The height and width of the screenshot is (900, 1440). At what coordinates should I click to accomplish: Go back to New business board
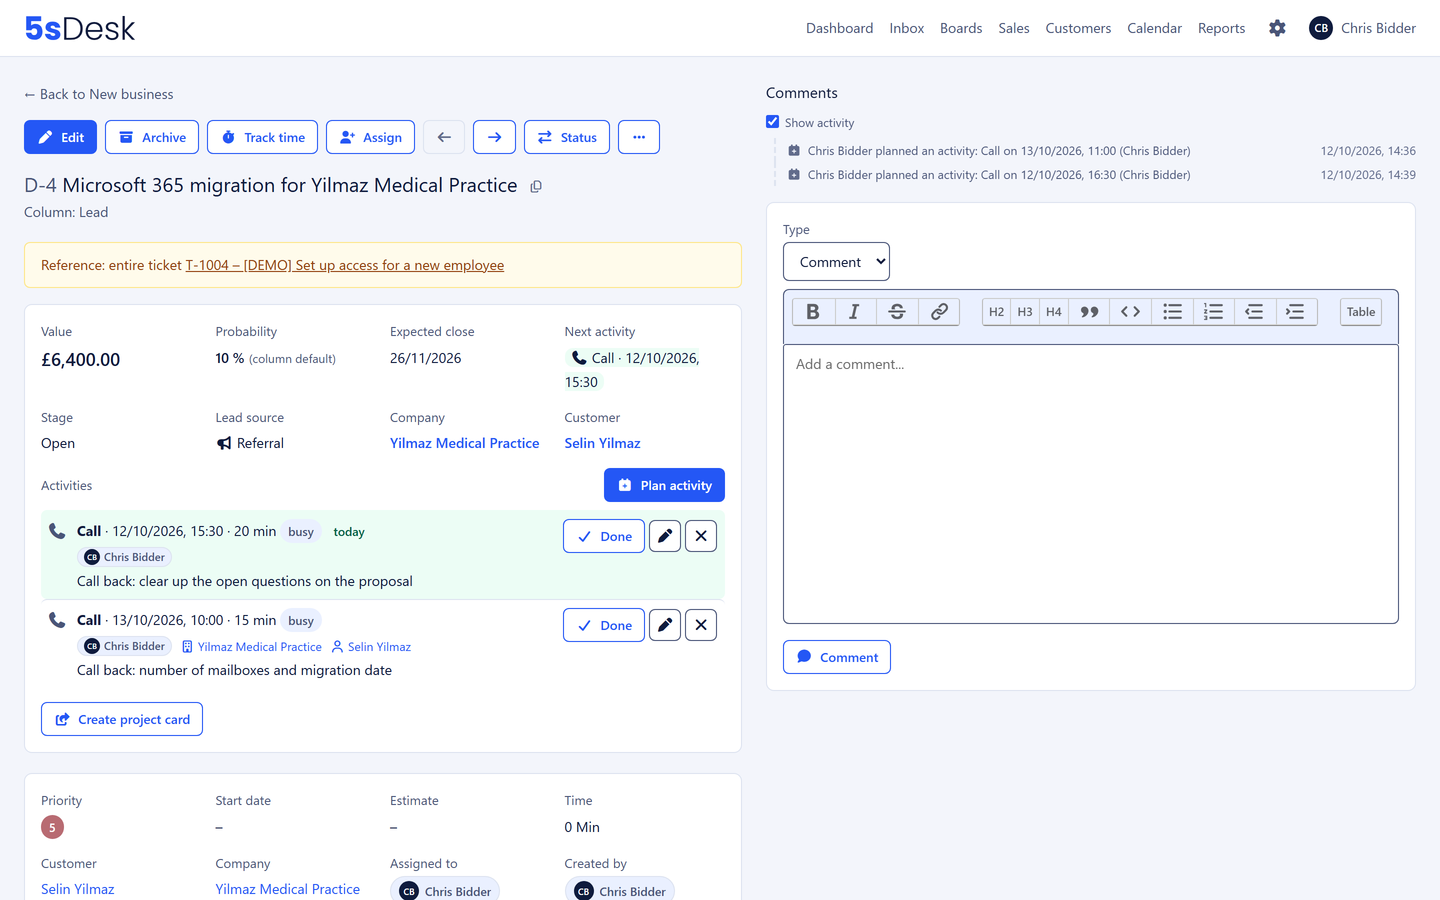pos(99,94)
